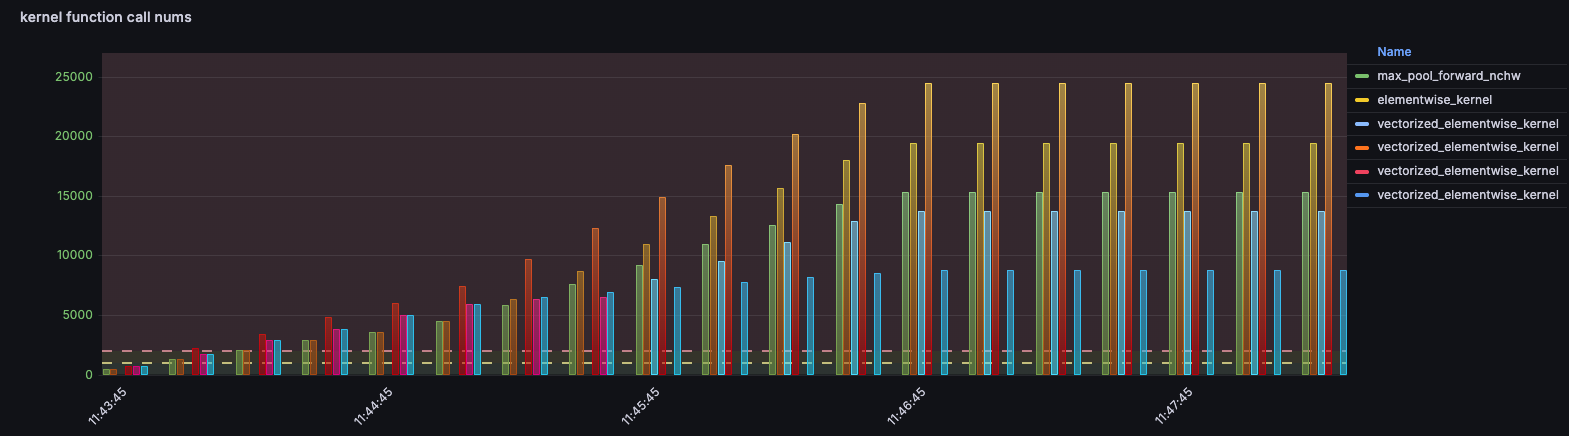Viewport: 1569px width, 436px height.
Task: Click the 11:46:45 x-axis time label
Action: (x=907, y=406)
